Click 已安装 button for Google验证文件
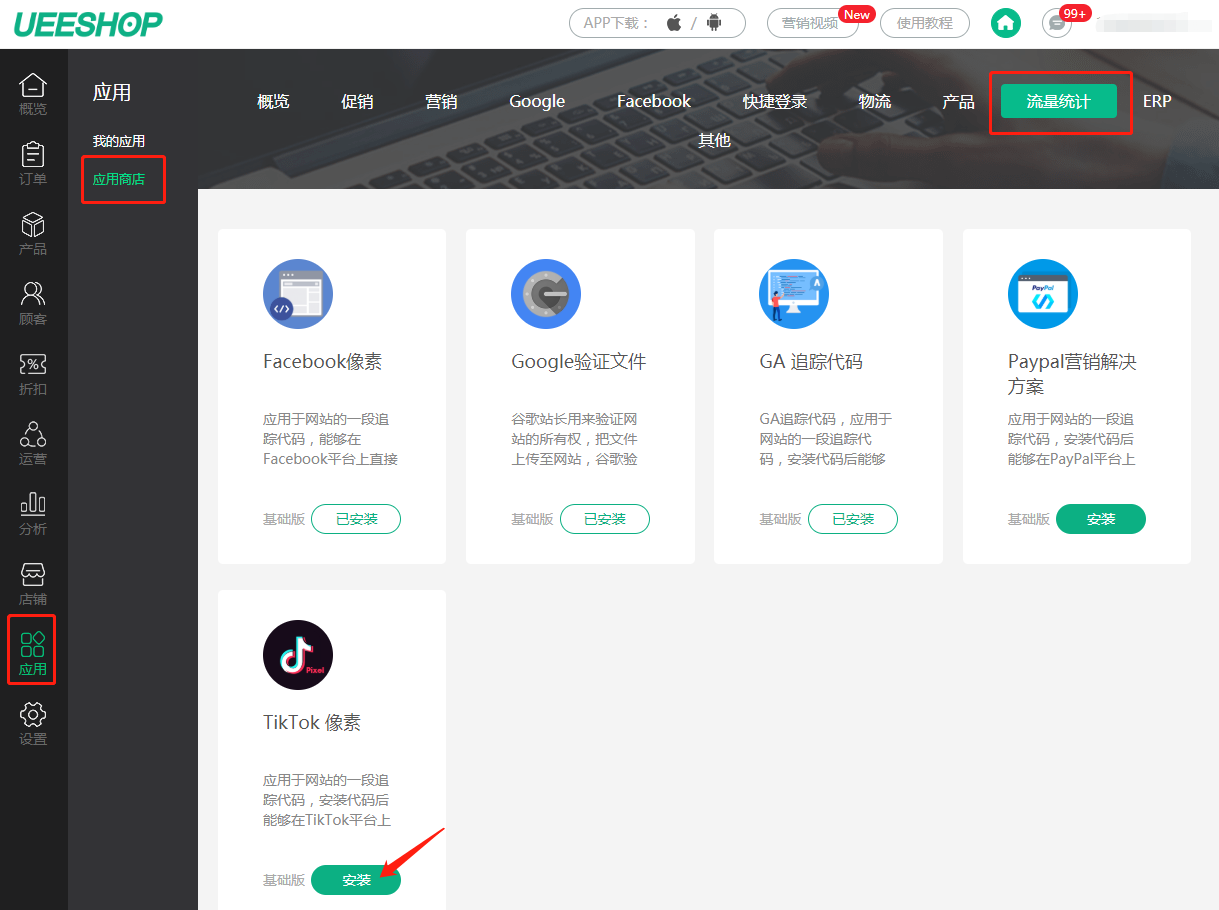The image size is (1219, 910). pyautogui.click(x=605, y=519)
